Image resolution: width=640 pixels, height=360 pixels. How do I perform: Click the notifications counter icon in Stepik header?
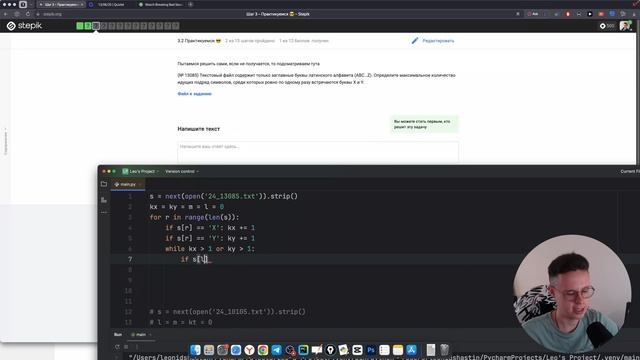click(607, 26)
